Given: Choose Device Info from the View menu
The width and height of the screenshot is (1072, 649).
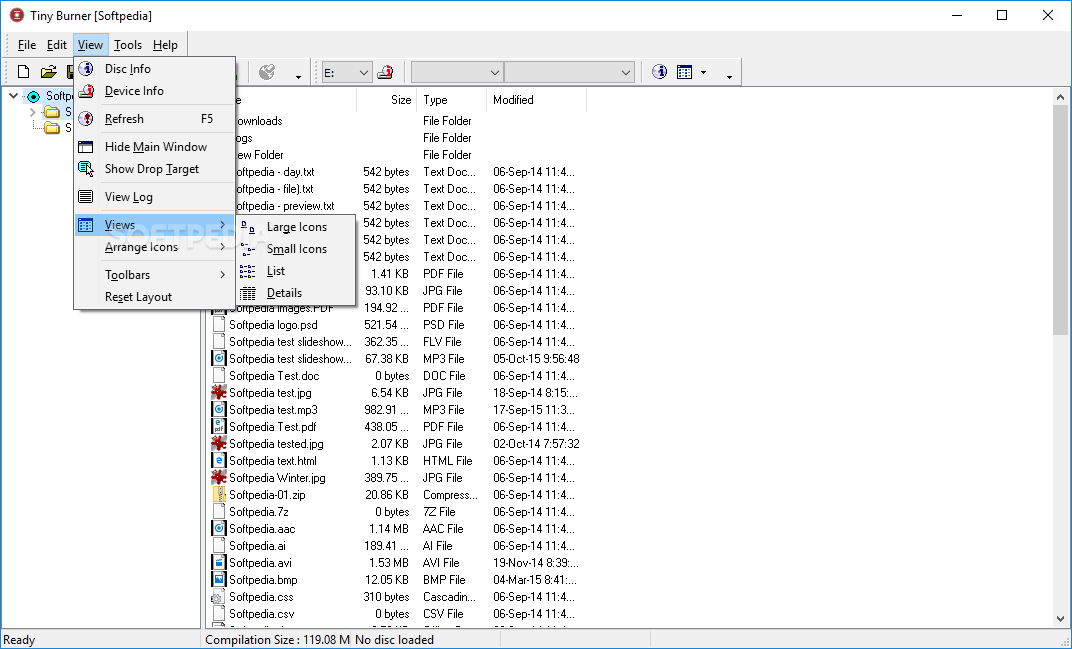Looking at the screenshot, I should (155, 91).
